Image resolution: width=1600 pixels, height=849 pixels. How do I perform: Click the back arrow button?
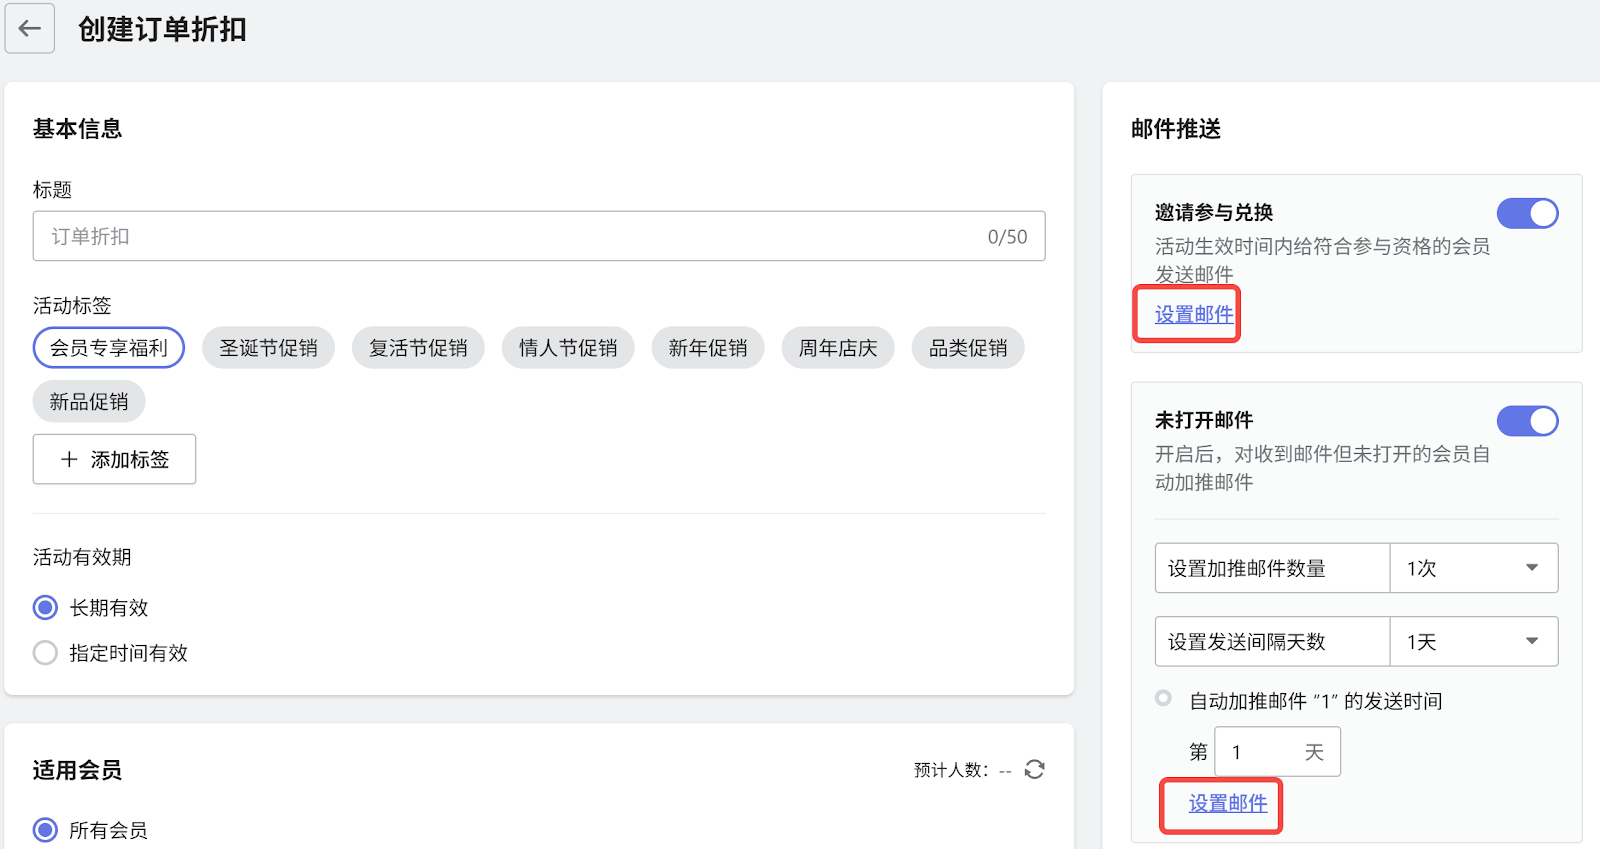[x=30, y=29]
